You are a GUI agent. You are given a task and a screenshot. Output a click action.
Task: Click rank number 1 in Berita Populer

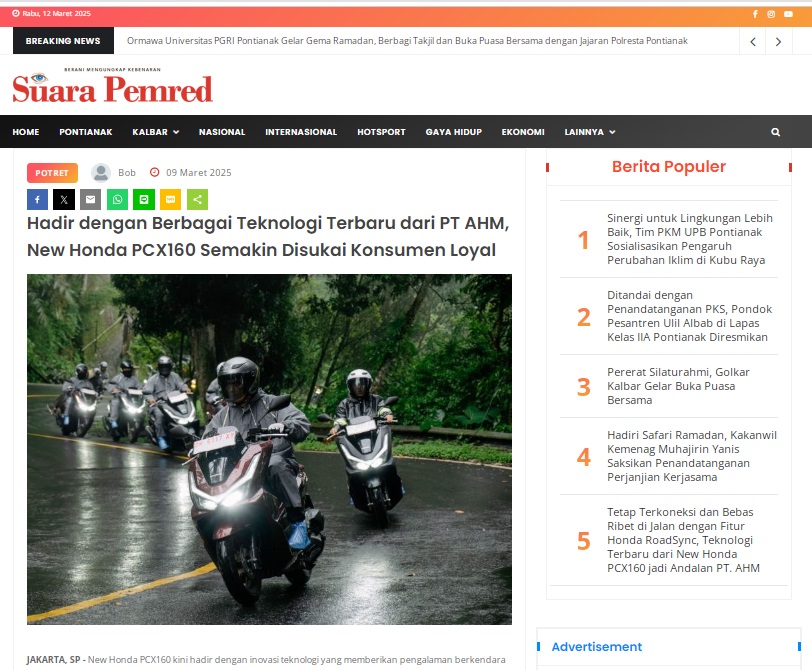point(584,240)
